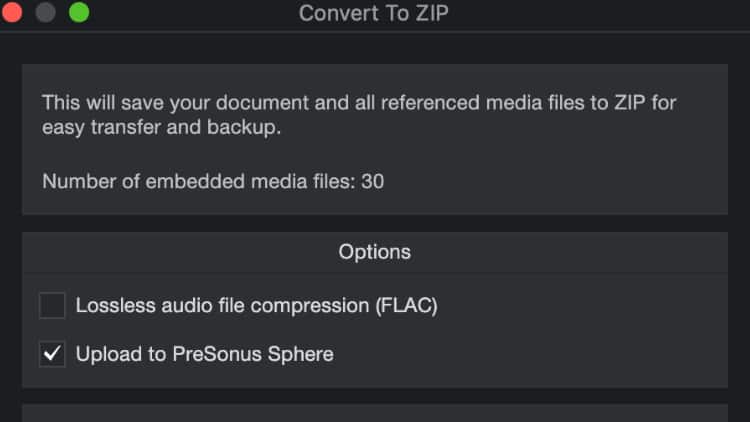The width and height of the screenshot is (750, 422).
Task: Close the Convert To ZIP dialog
Action: [13, 14]
